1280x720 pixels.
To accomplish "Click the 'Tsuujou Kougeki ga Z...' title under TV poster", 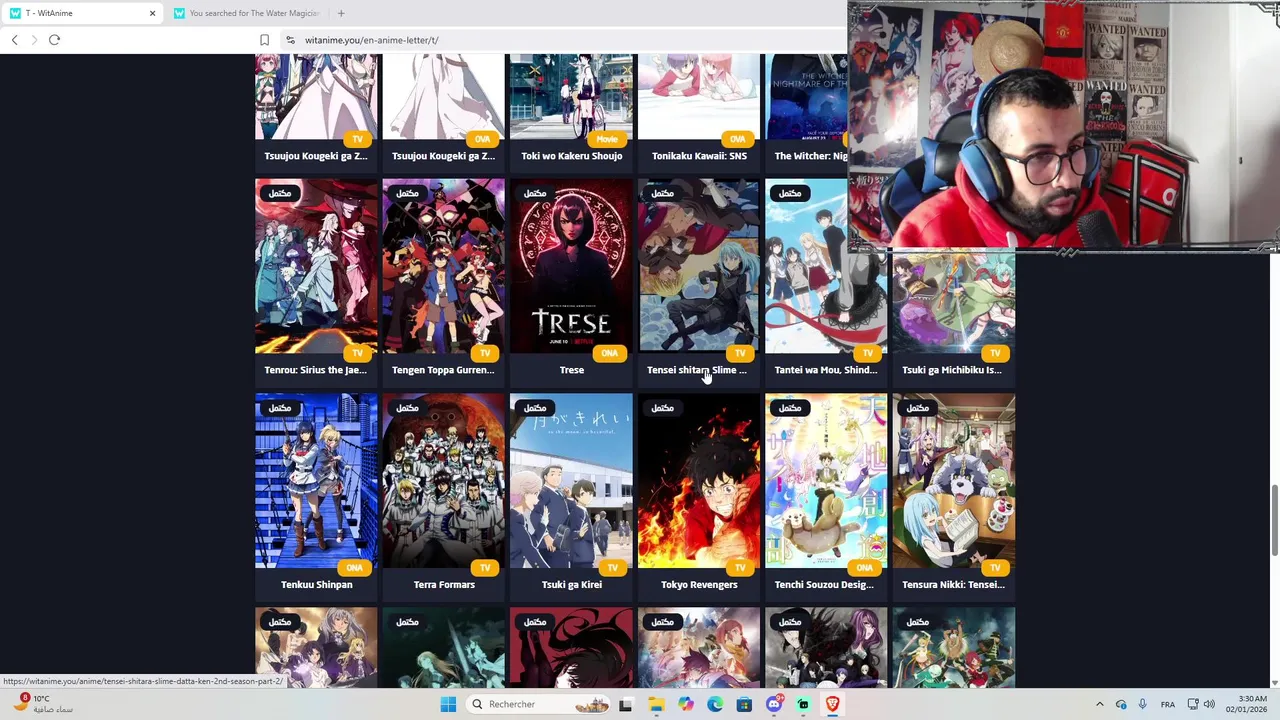I will [316, 156].
